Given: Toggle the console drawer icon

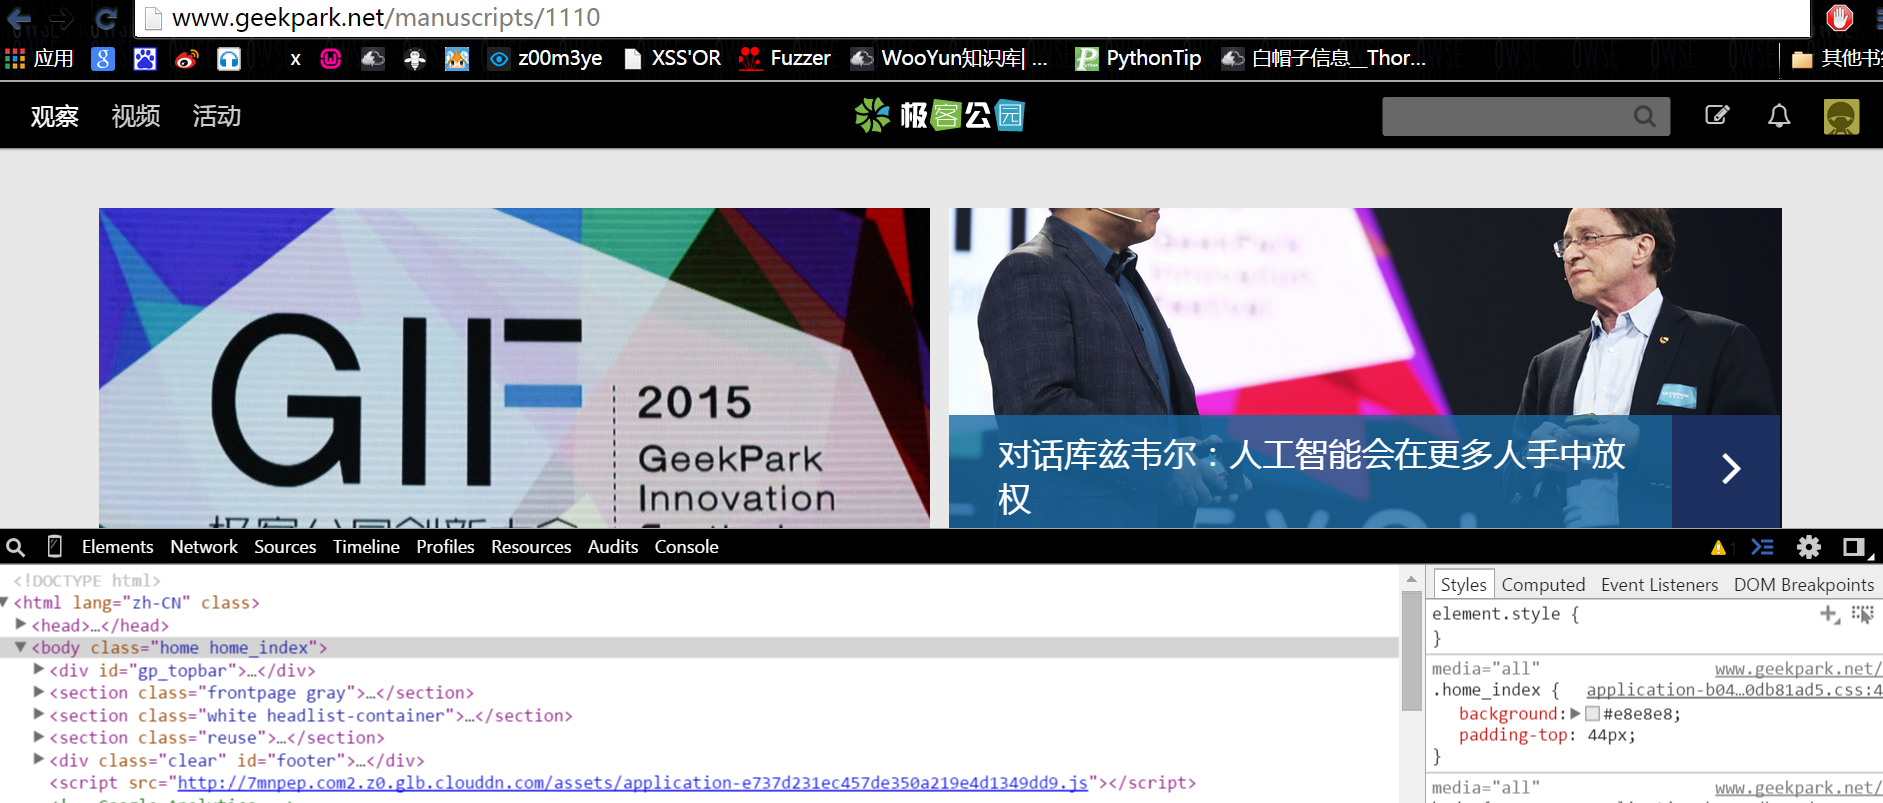Looking at the screenshot, I should coord(1762,547).
